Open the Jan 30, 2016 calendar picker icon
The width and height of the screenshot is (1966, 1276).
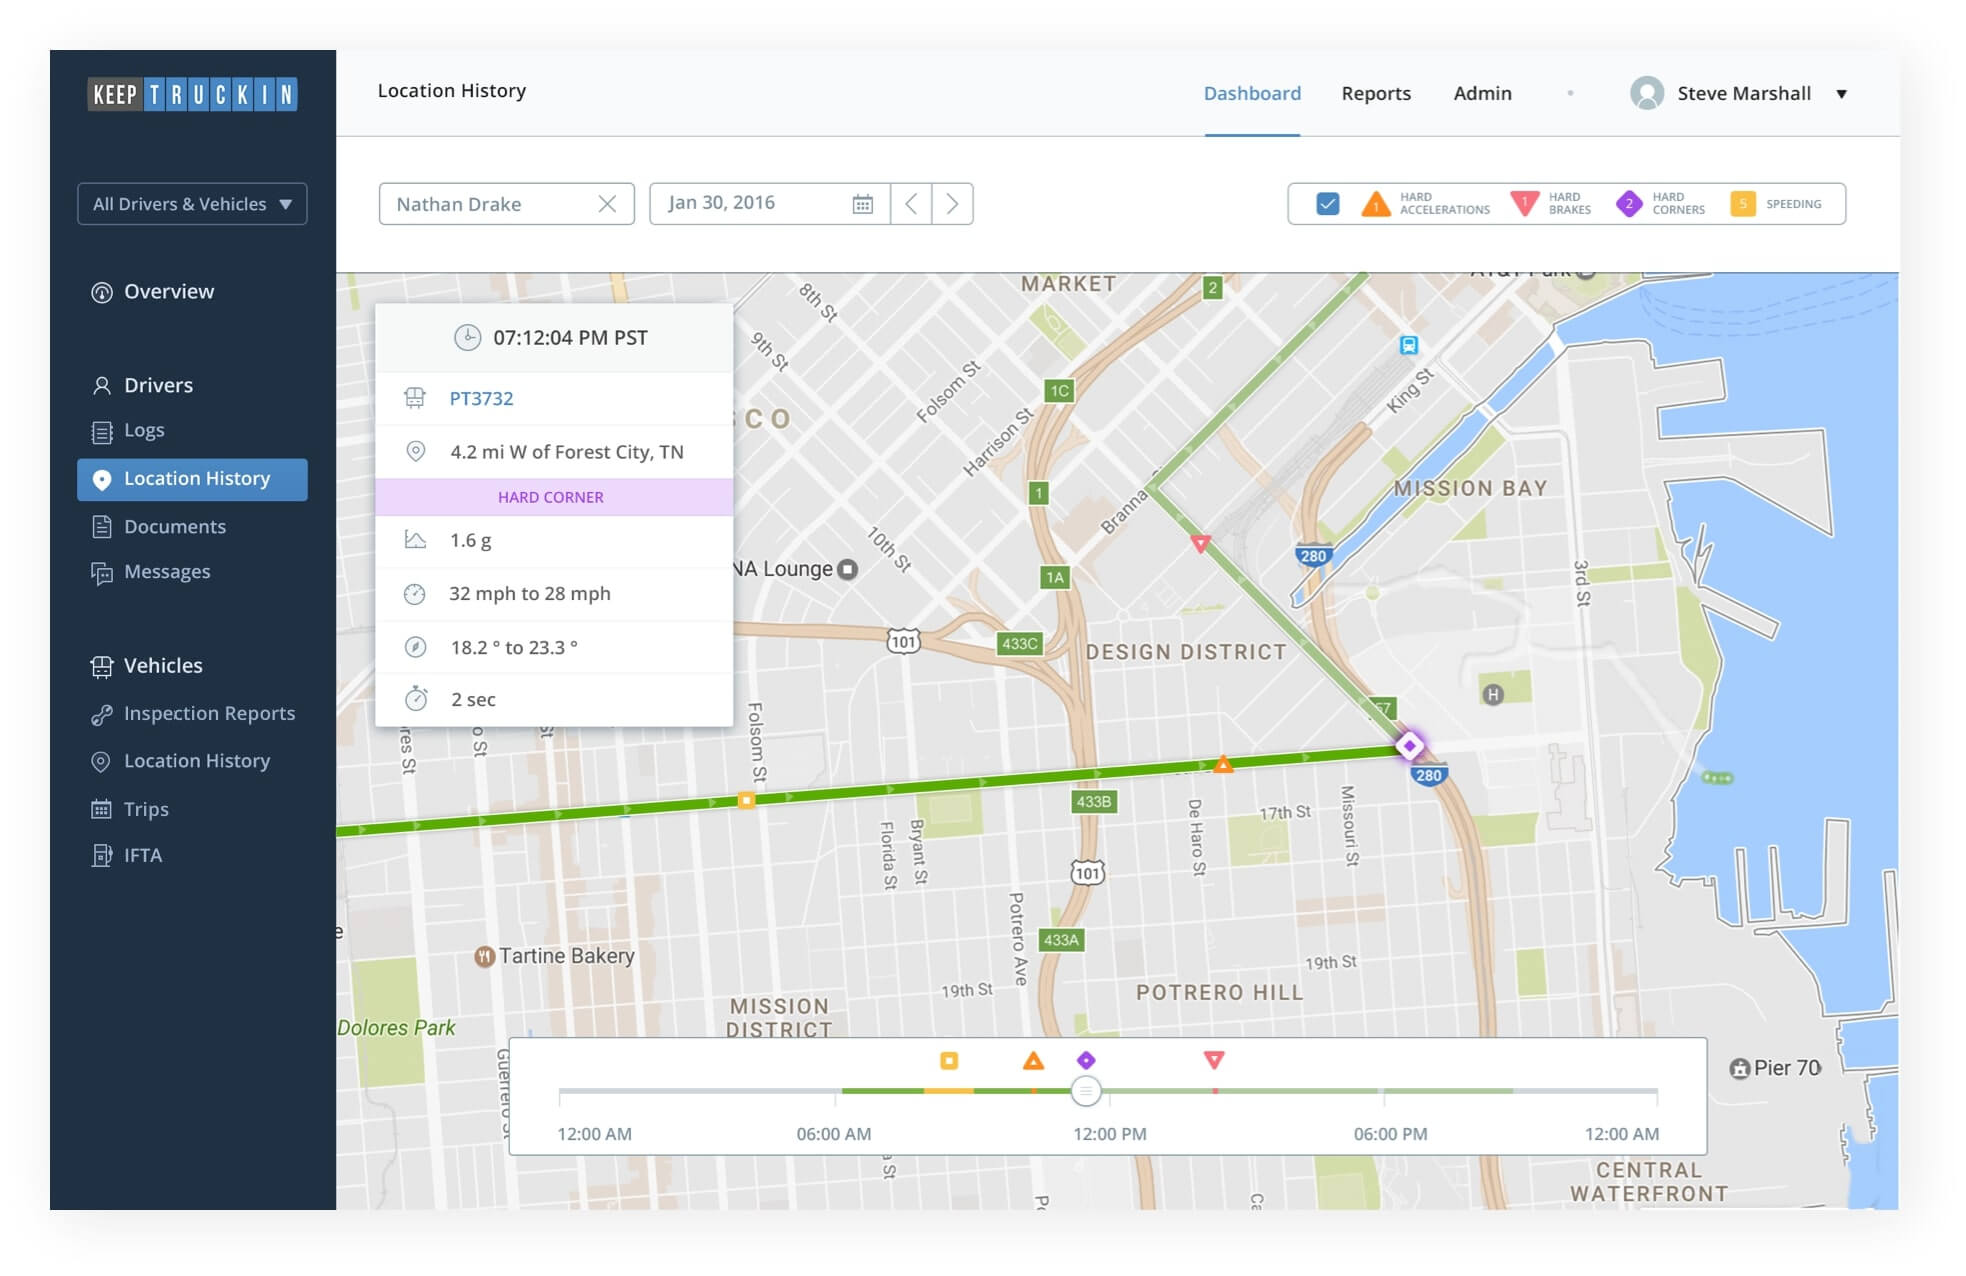[863, 202]
